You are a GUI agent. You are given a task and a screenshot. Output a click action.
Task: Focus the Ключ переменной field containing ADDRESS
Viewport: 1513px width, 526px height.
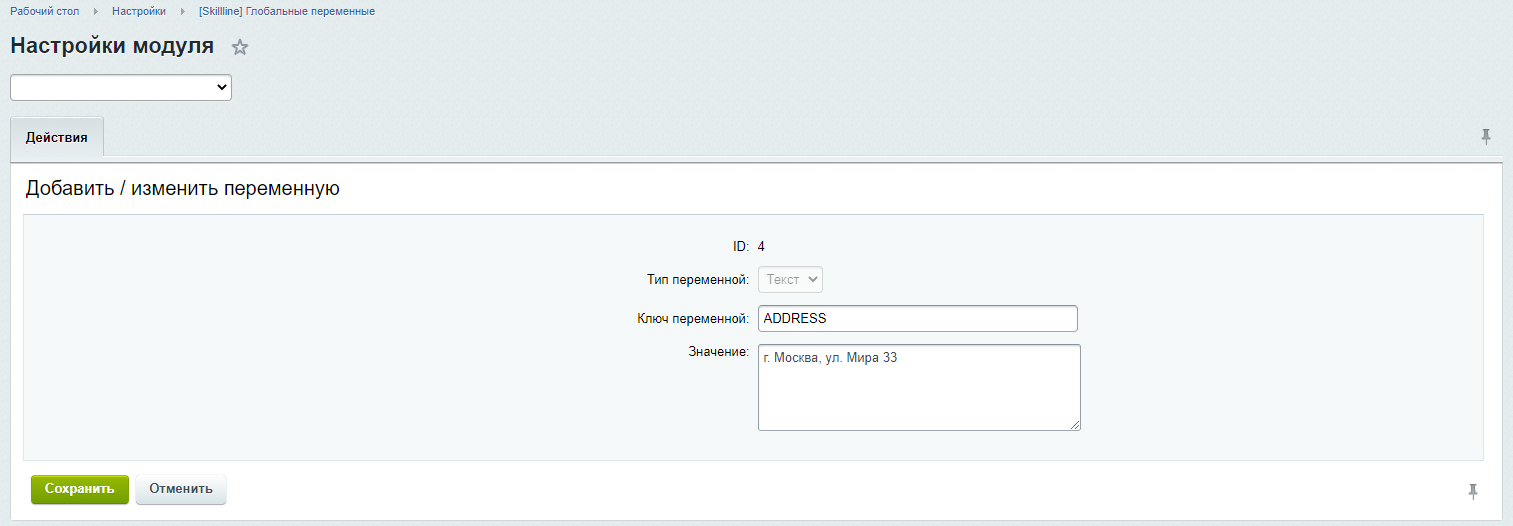[x=918, y=318]
